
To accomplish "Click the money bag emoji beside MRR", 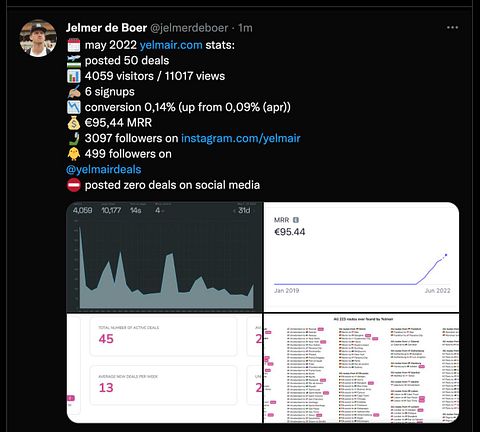I will pos(74,123).
